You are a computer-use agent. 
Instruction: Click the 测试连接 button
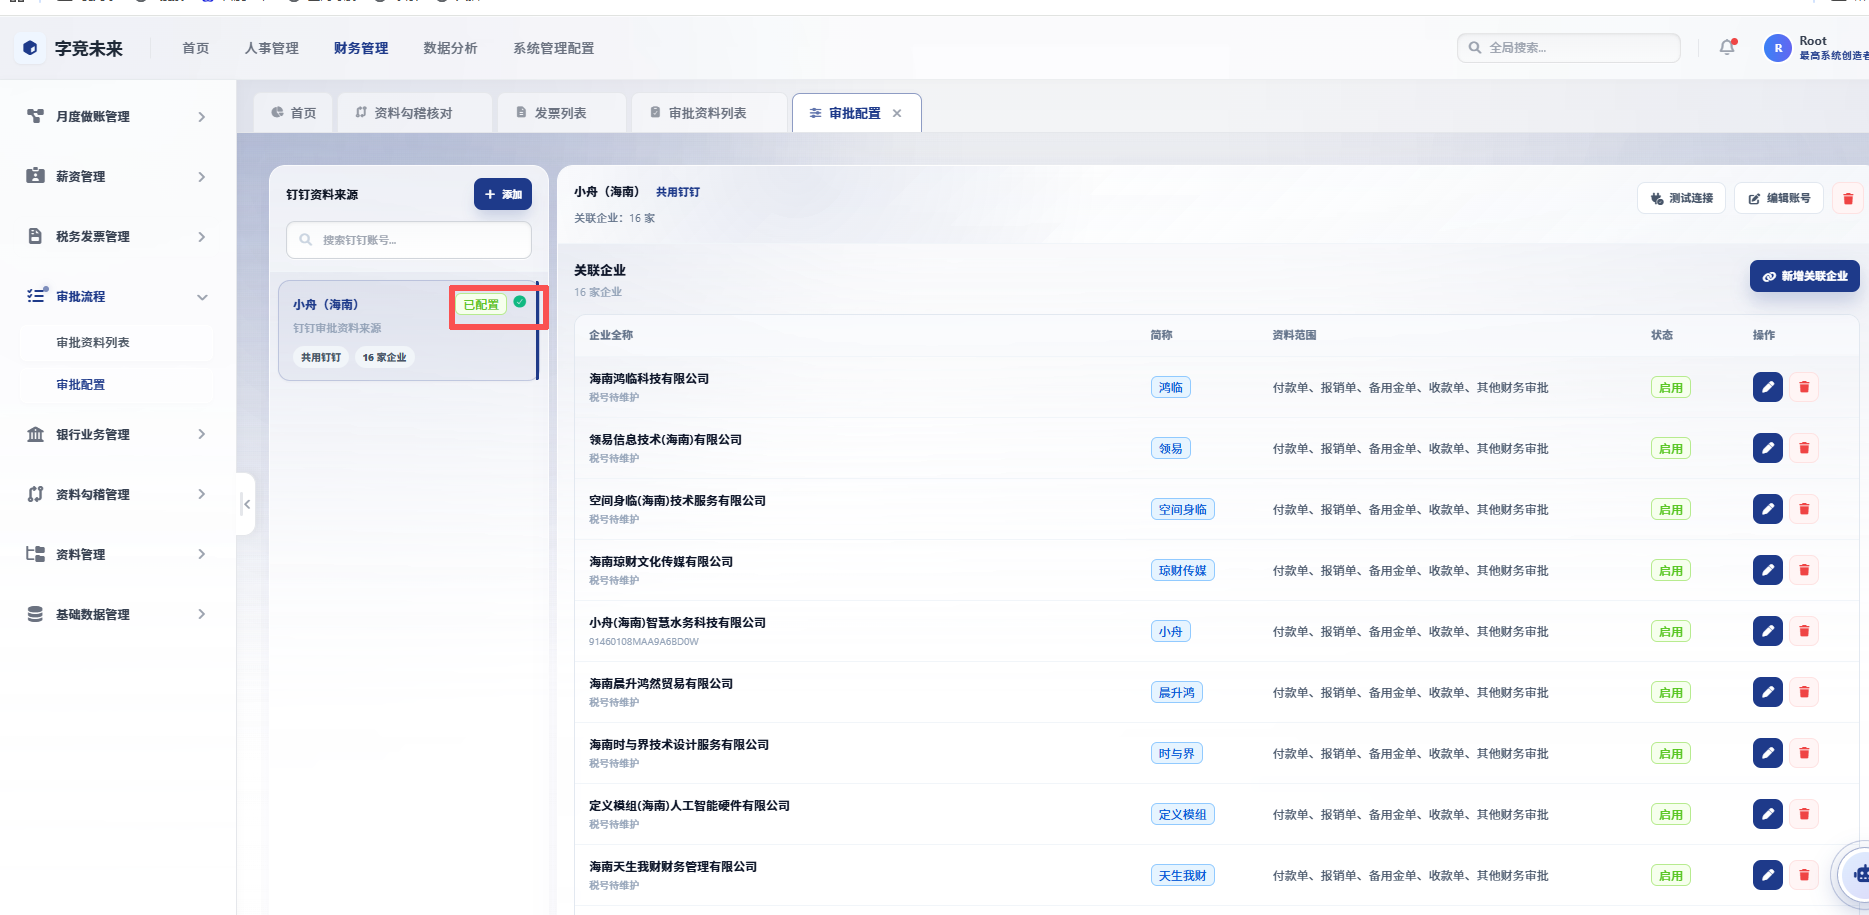(1681, 198)
